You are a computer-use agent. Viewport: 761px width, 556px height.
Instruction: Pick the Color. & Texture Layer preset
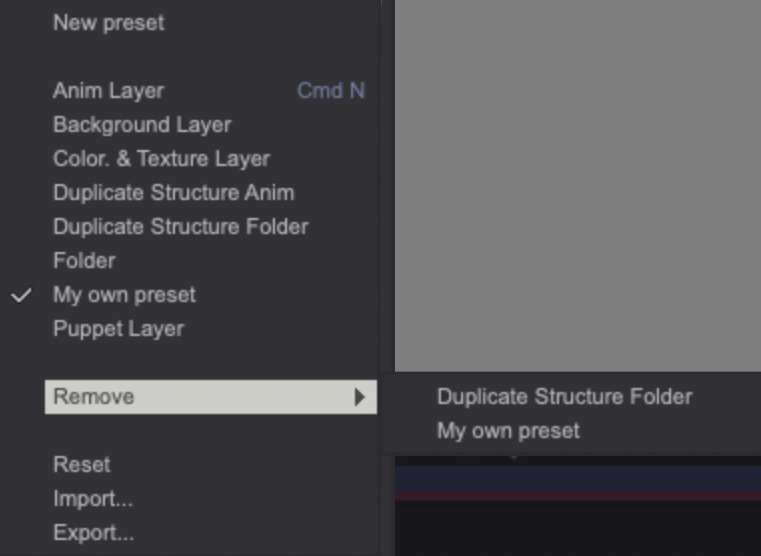(161, 158)
